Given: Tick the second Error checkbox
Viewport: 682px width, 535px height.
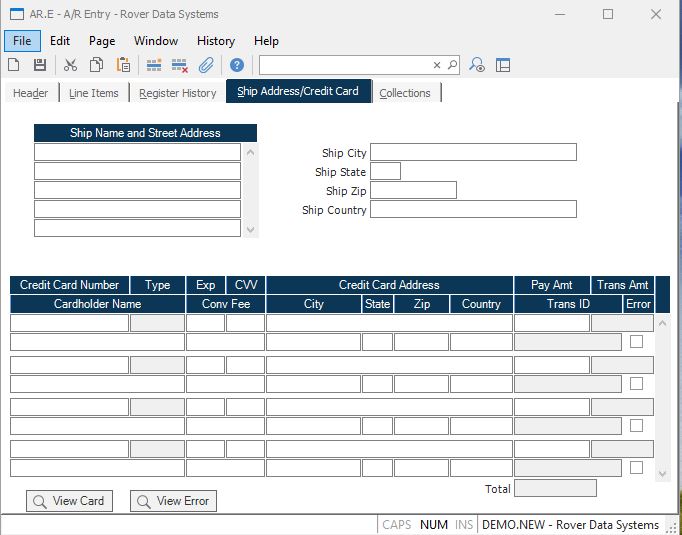Looking at the screenshot, I should [x=636, y=384].
